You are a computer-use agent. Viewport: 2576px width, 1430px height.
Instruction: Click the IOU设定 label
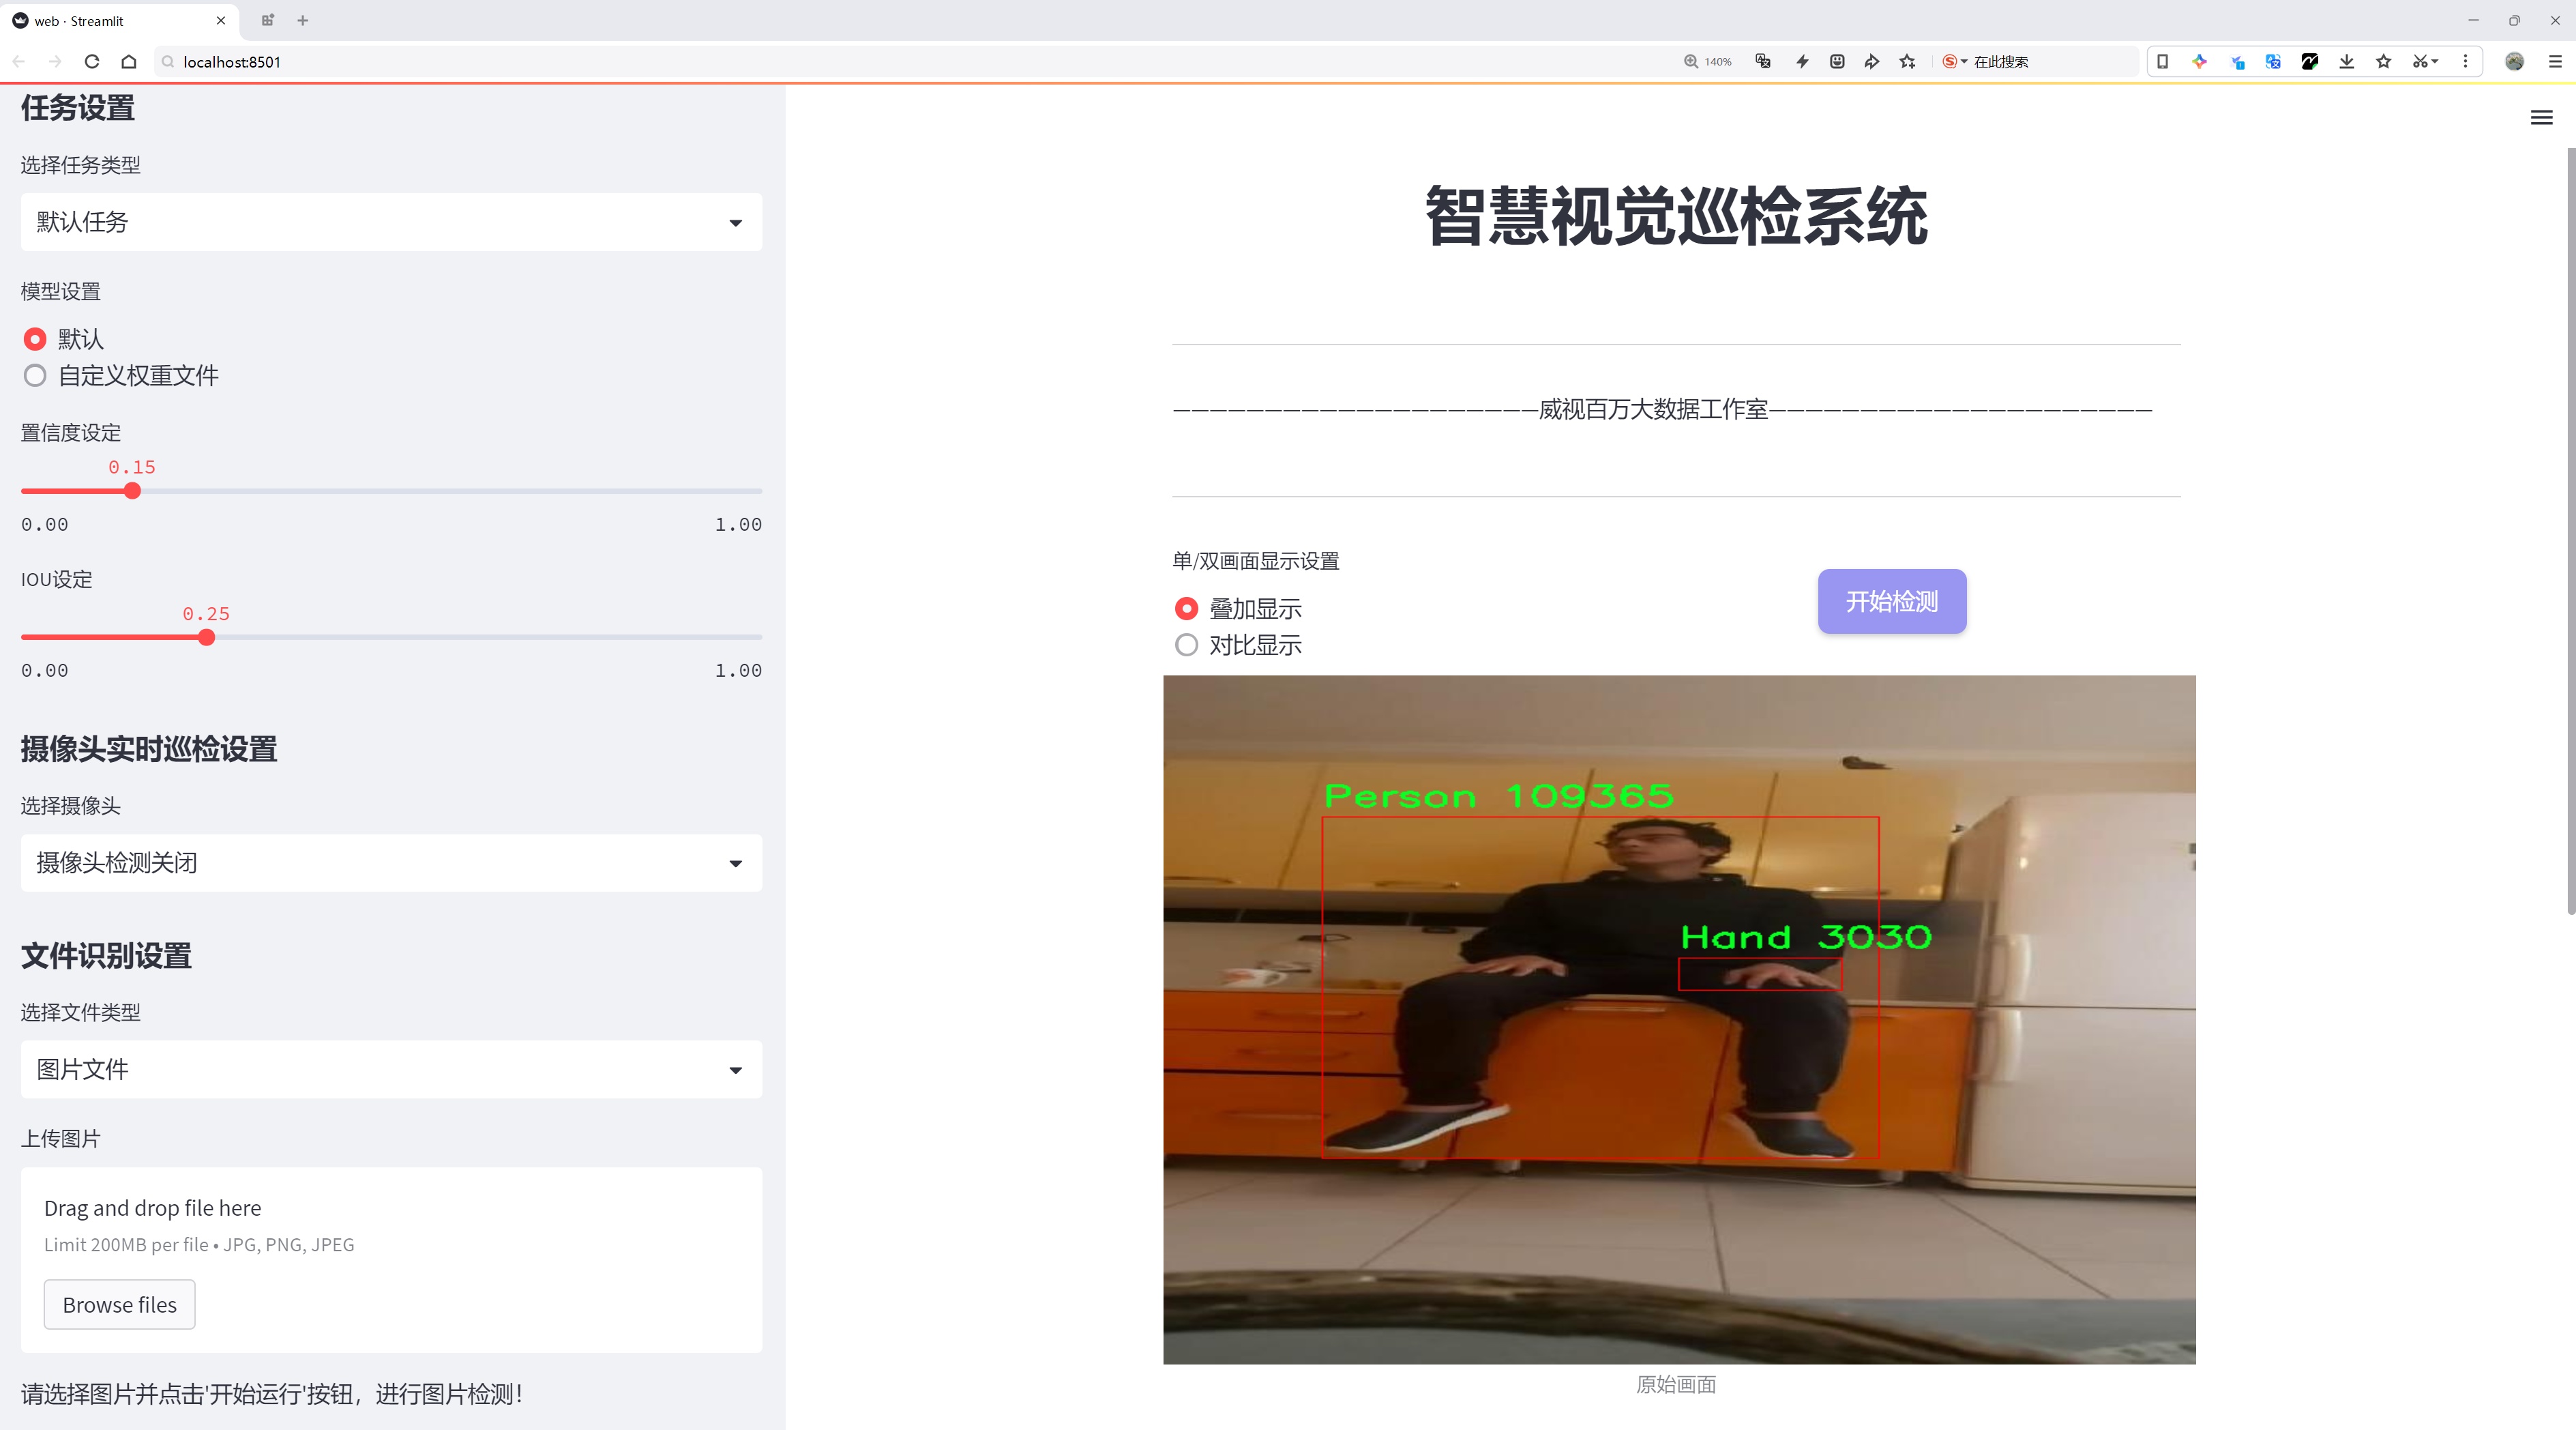coord(56,579)
